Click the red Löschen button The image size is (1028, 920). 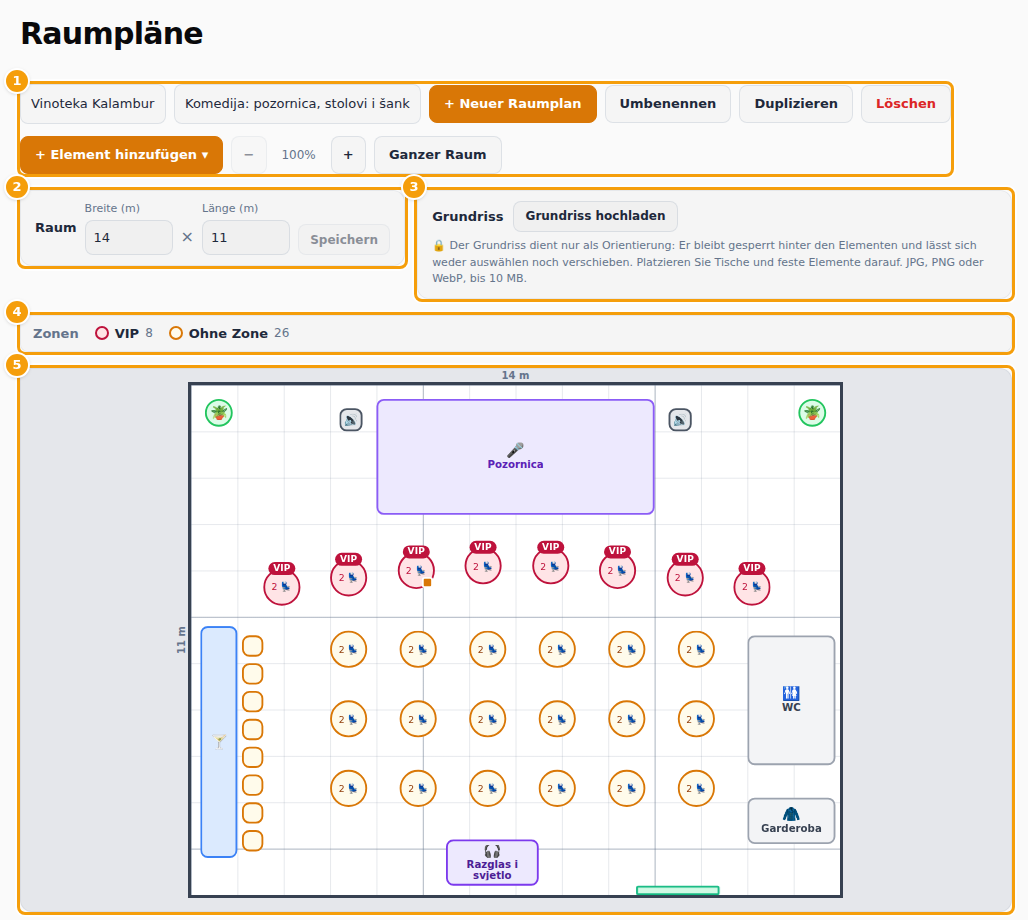(x=905, y=104)
